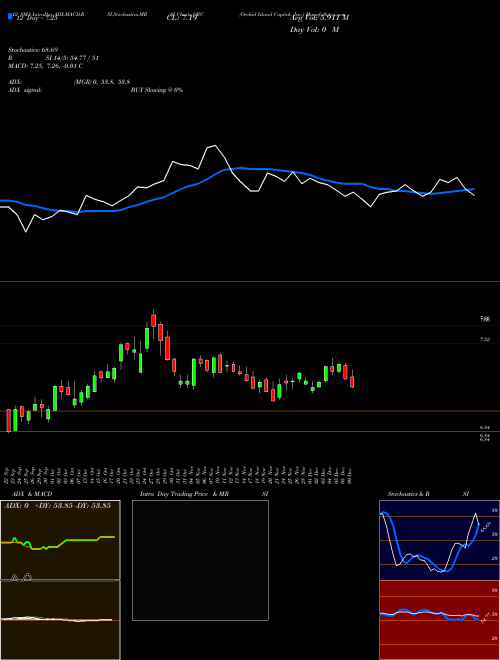Click the first red candlestick at chart start
The image size is (500, 660).
click(x=9, y=420)
